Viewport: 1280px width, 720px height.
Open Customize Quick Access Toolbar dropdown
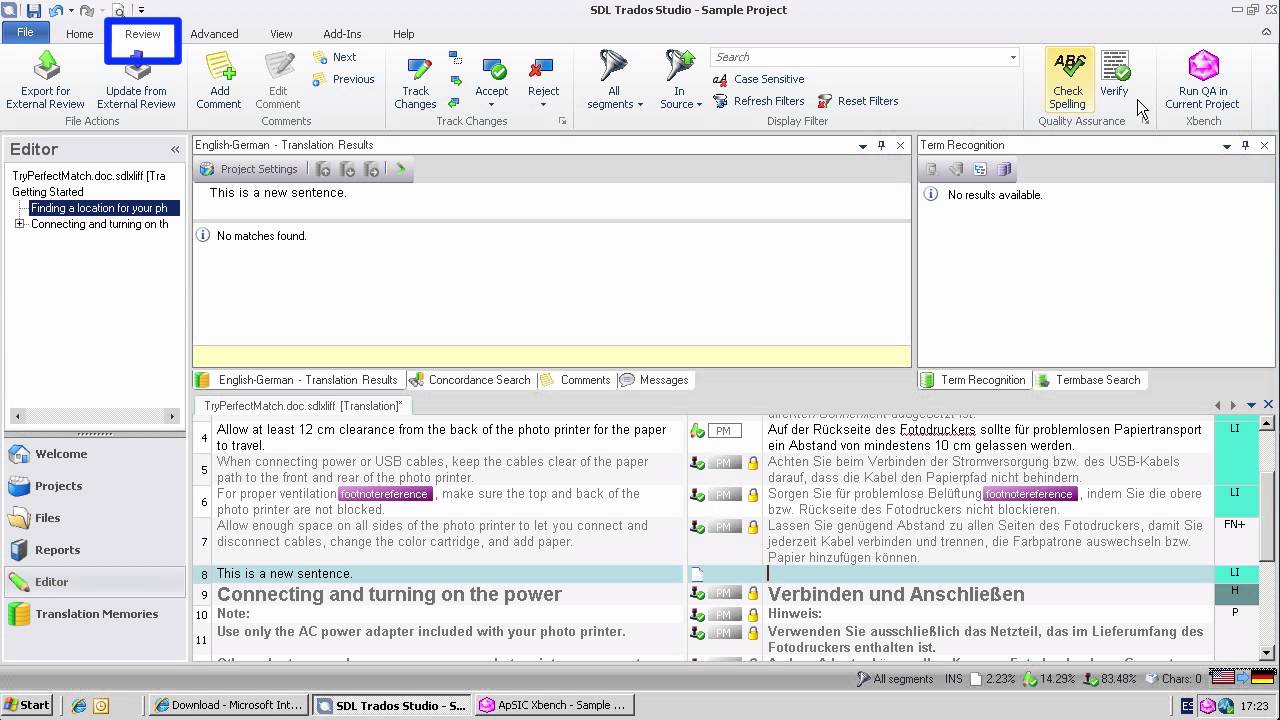tap(141, 10)
